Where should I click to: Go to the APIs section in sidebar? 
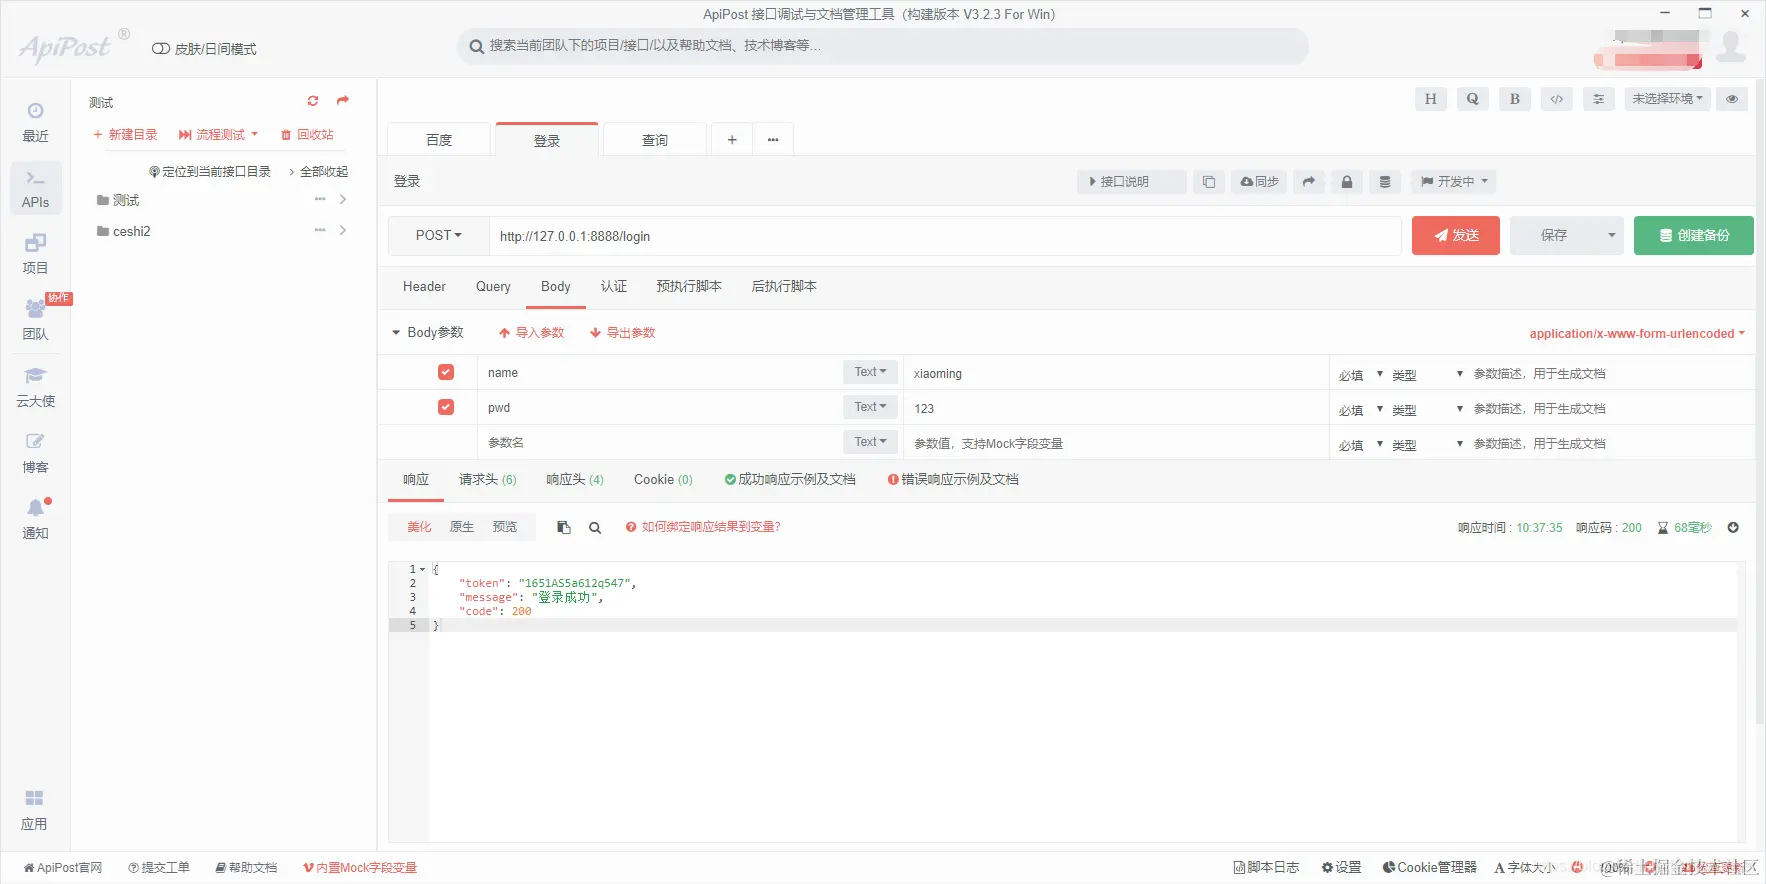click(35, 188)
